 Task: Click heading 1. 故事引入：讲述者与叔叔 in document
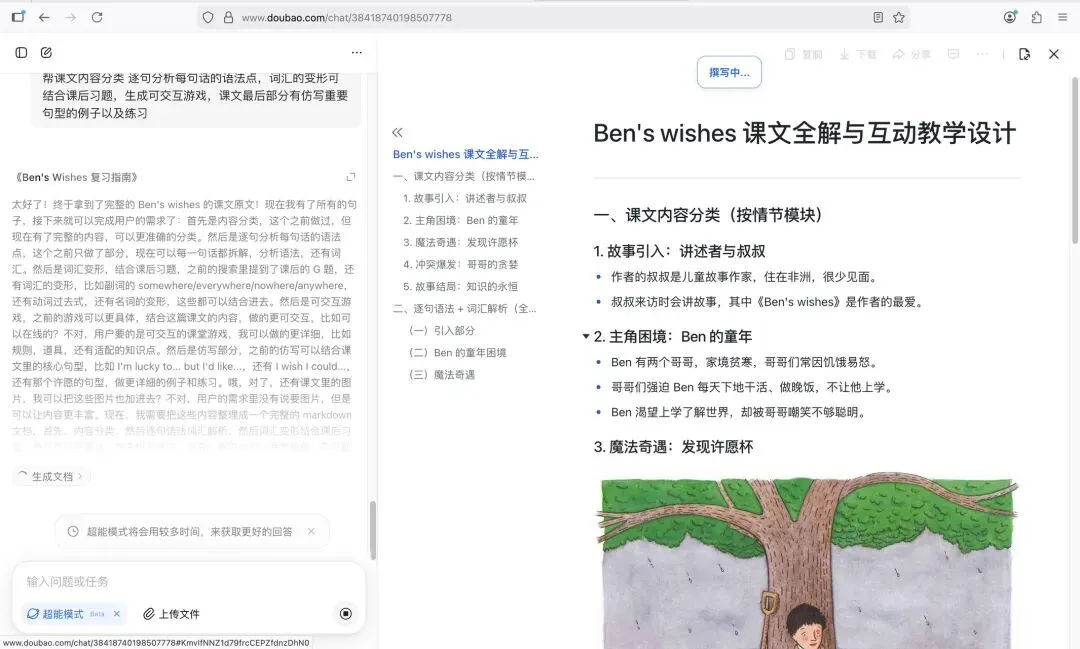pyautogui.click(x=679, y=251)
